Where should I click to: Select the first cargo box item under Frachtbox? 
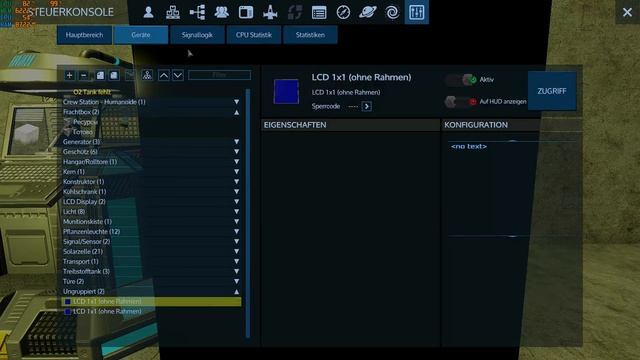(x=151, y=122)
